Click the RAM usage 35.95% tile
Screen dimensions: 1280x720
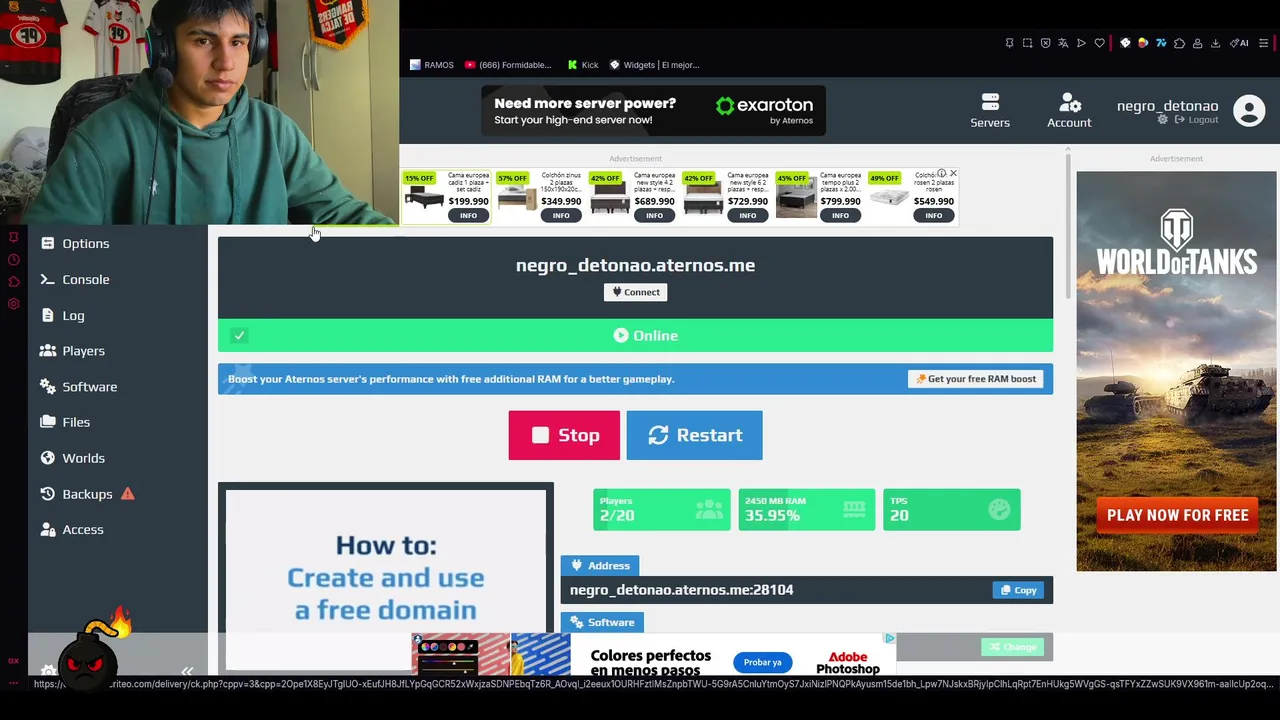(x=806, y=509)
